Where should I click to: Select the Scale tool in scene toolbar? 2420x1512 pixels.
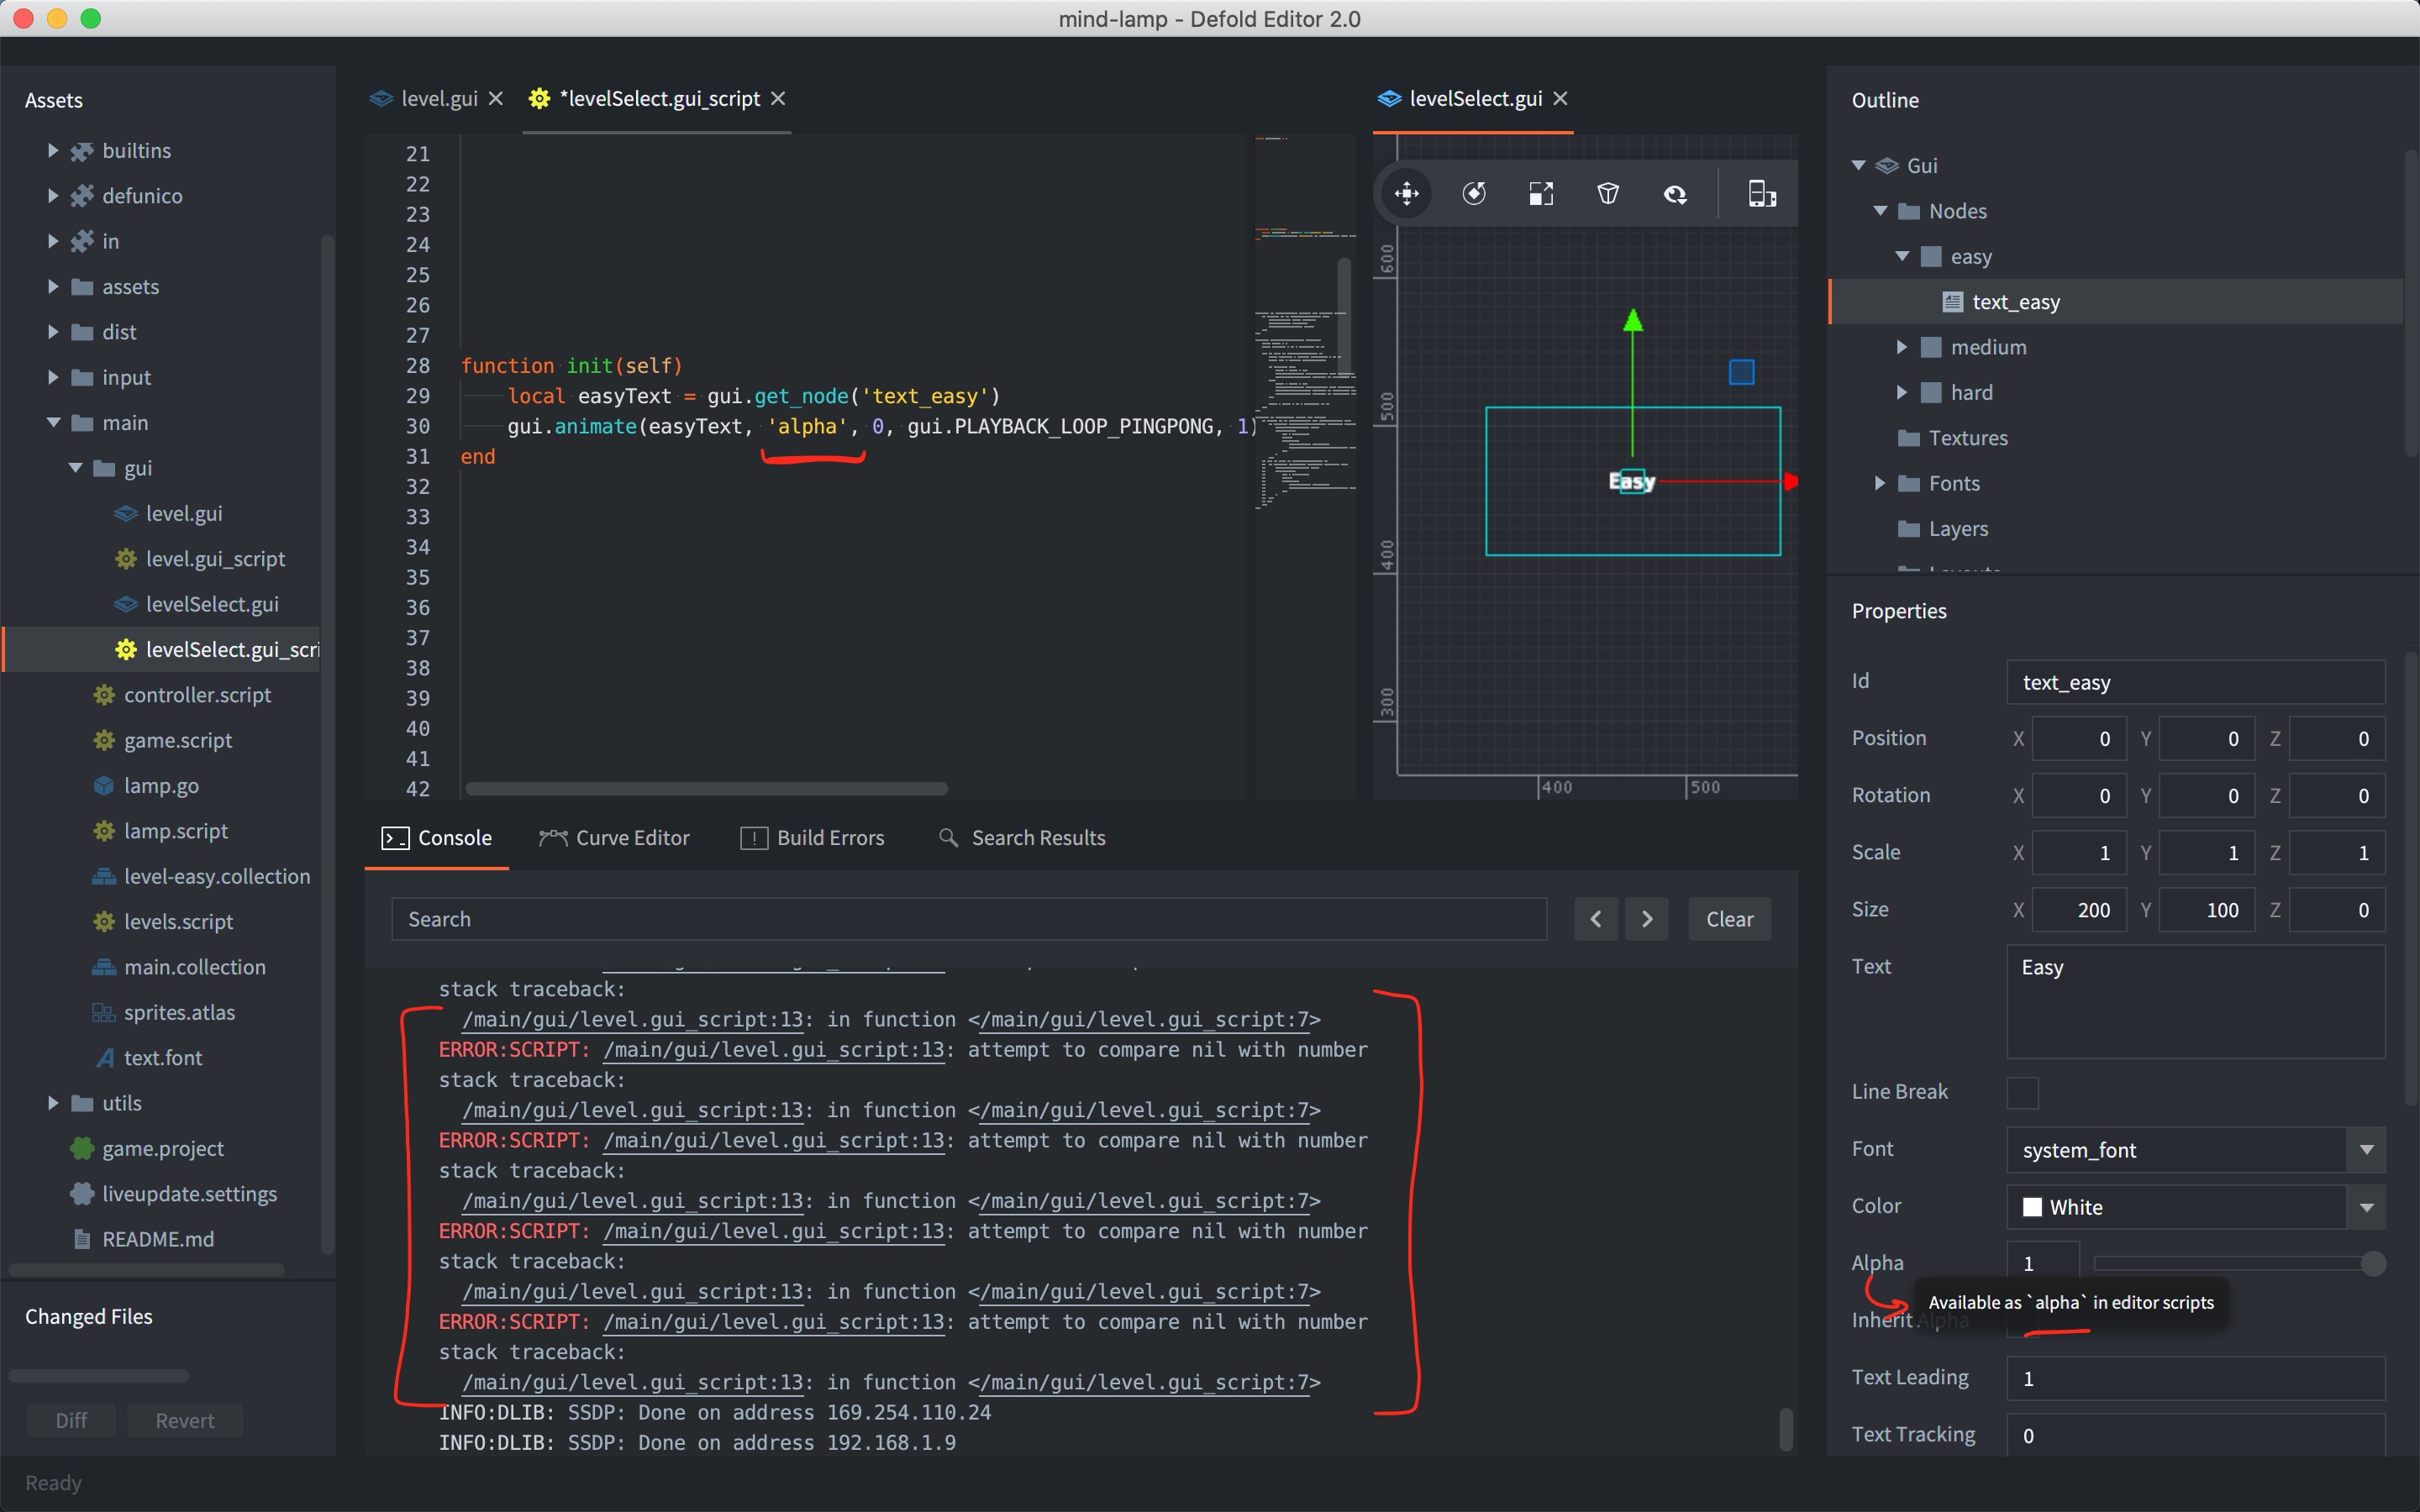click(1541, 193)
